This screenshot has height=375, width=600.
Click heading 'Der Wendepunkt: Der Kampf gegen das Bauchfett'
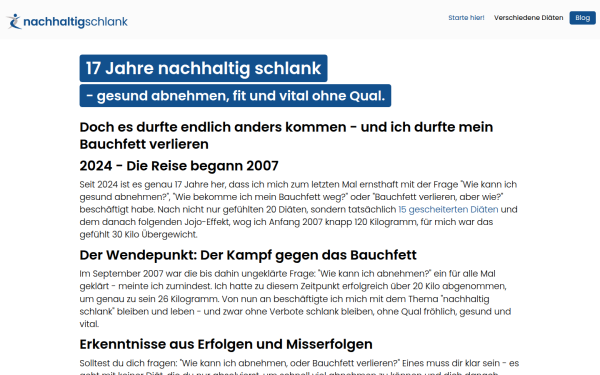(248, 255)
